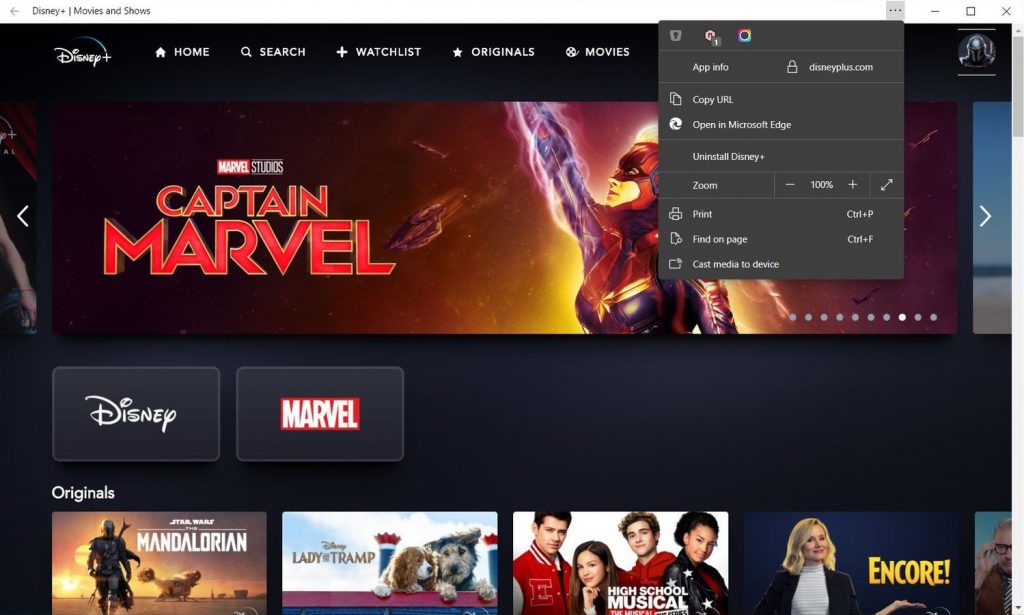1024x615 pixels.
Task: Click the Originals star icon
Action: [459, 51]
